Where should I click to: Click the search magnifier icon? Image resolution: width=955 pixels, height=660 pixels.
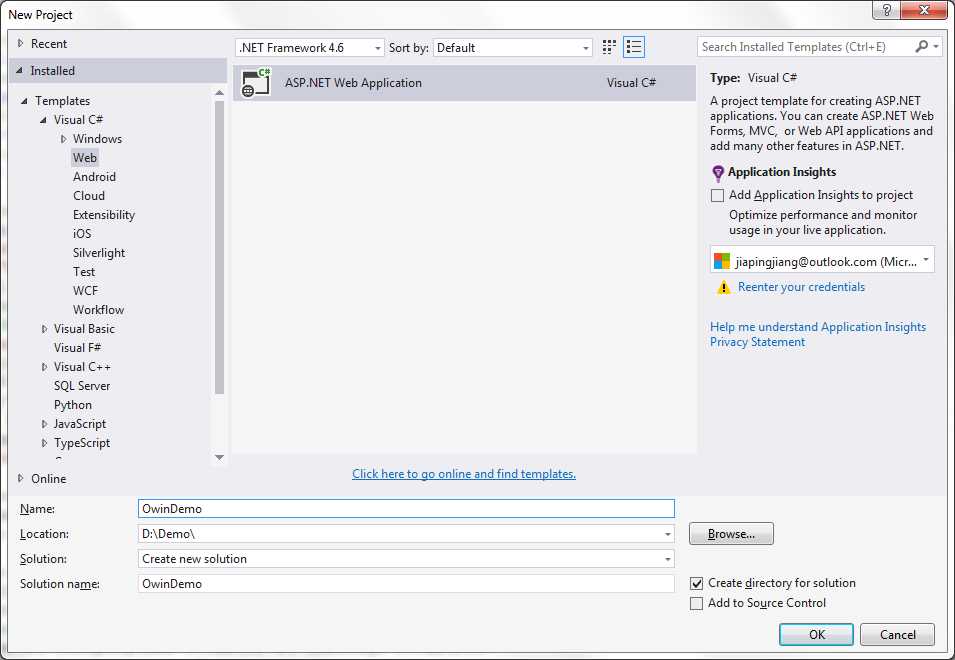click(922, 46)
